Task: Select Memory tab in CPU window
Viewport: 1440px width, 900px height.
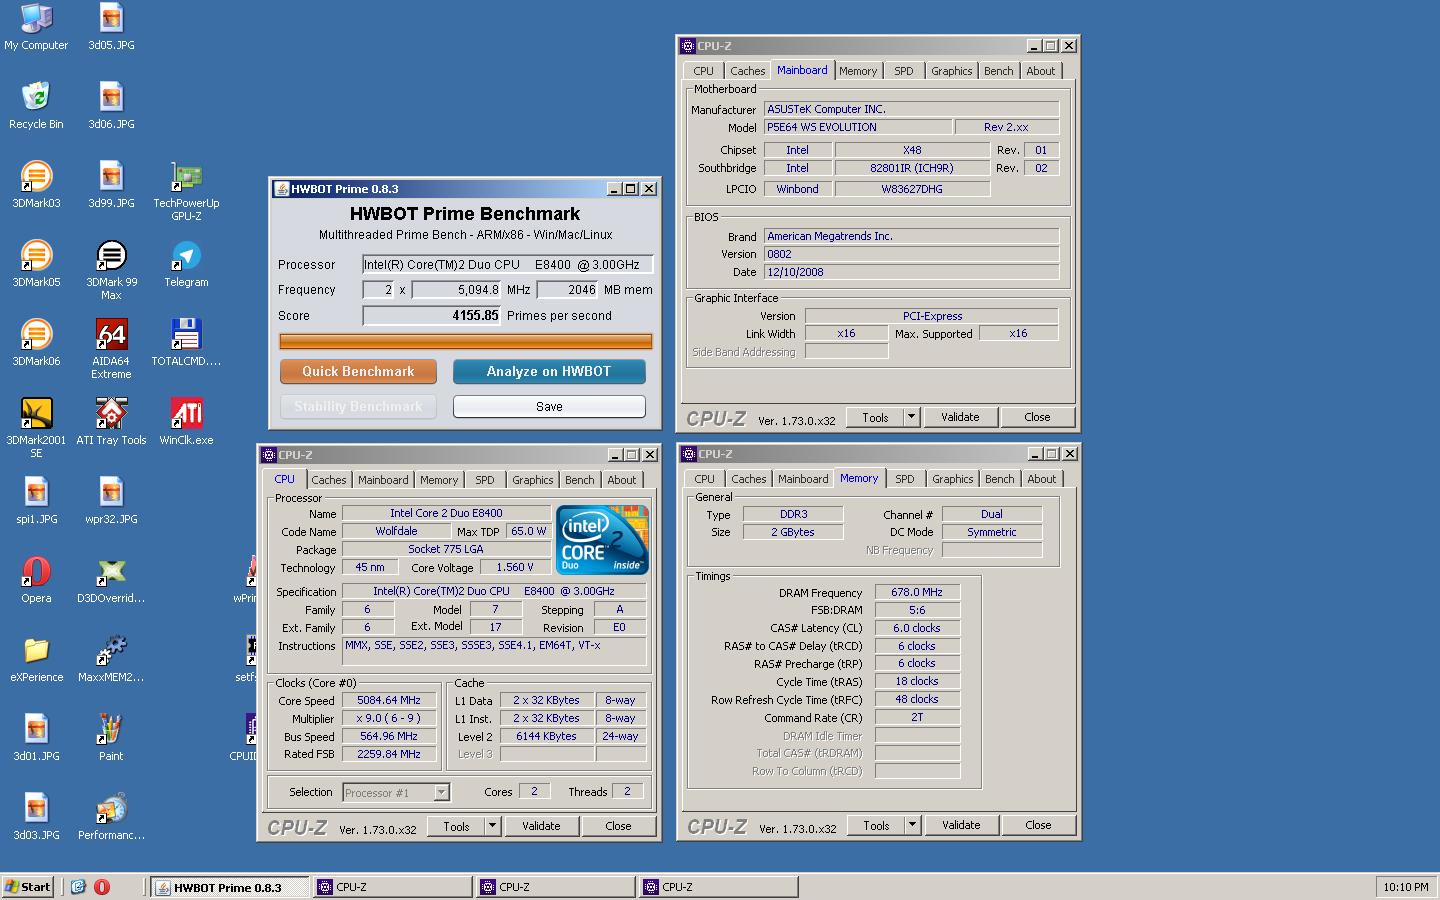Action: coord(439,480)
